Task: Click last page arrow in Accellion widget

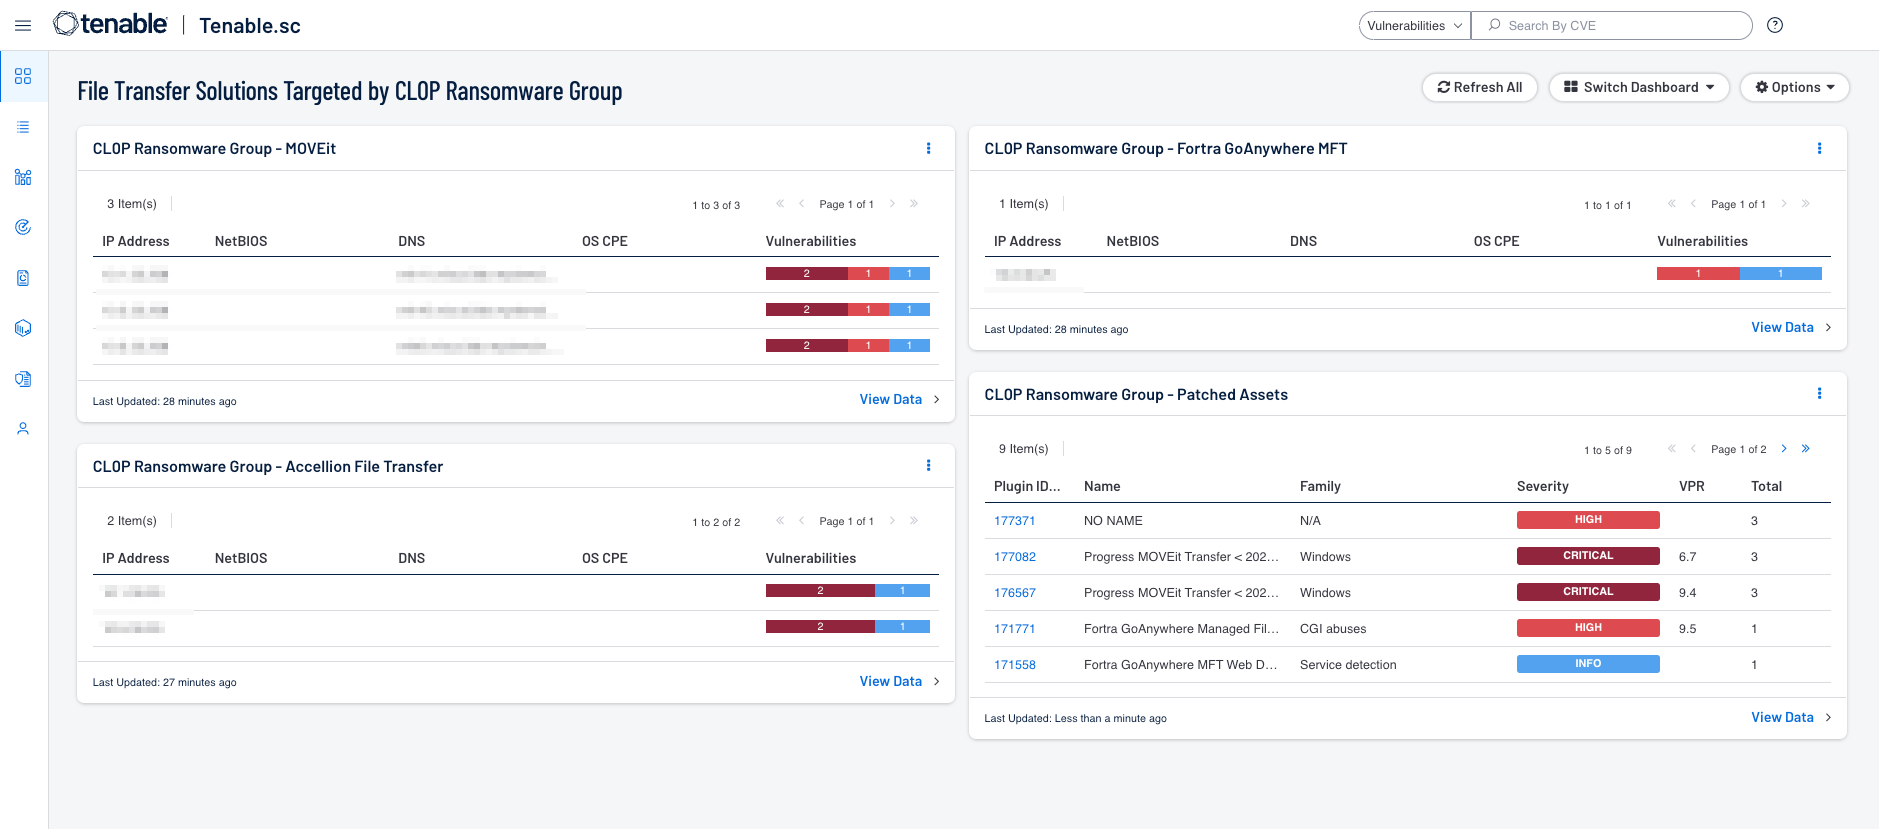Action: click(914, 521)
